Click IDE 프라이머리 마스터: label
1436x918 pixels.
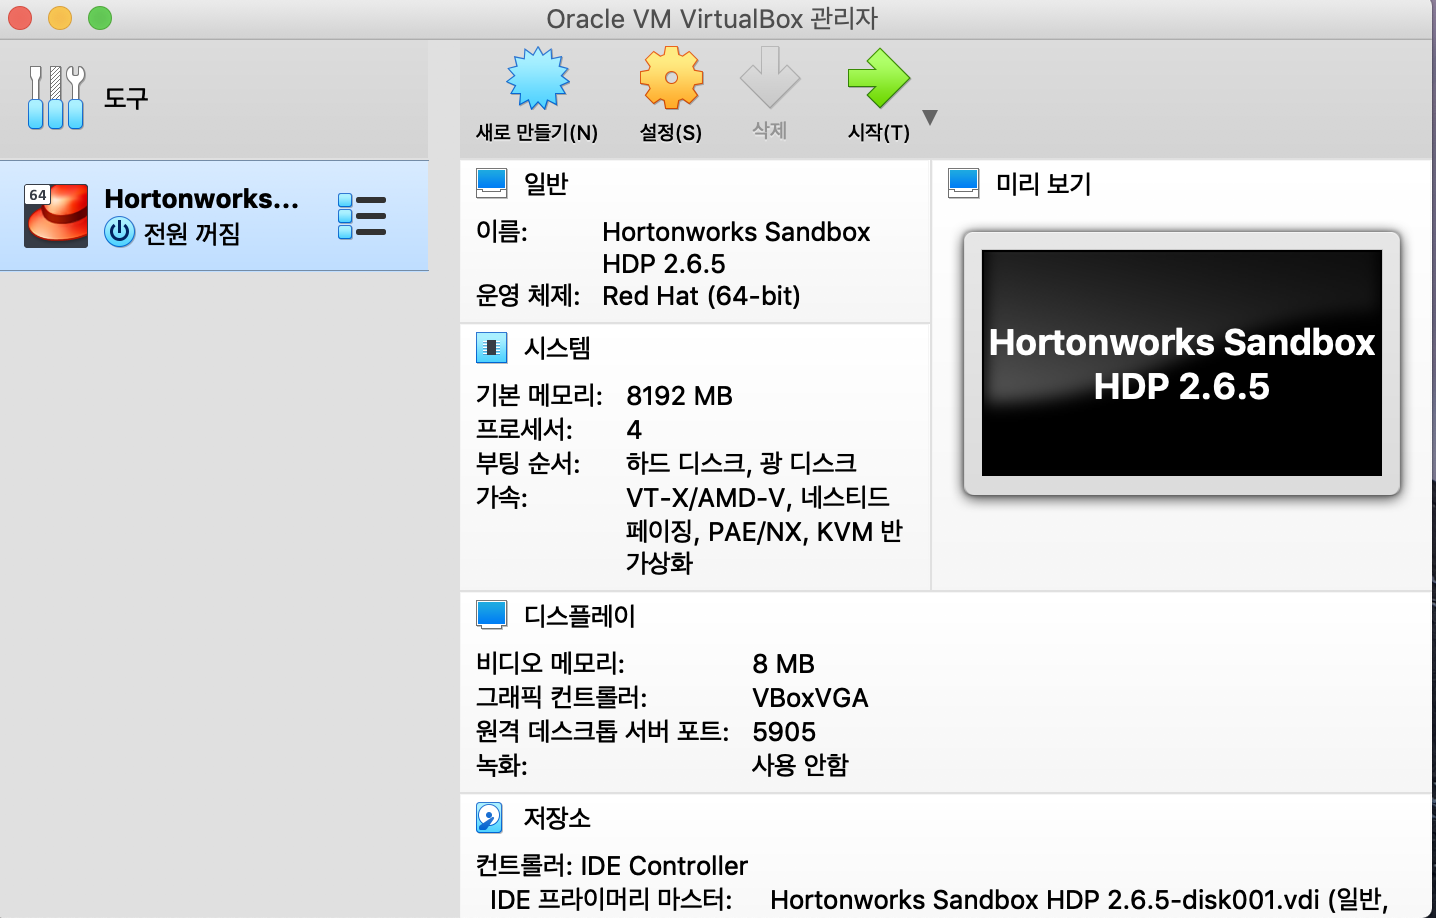point(611,900)
